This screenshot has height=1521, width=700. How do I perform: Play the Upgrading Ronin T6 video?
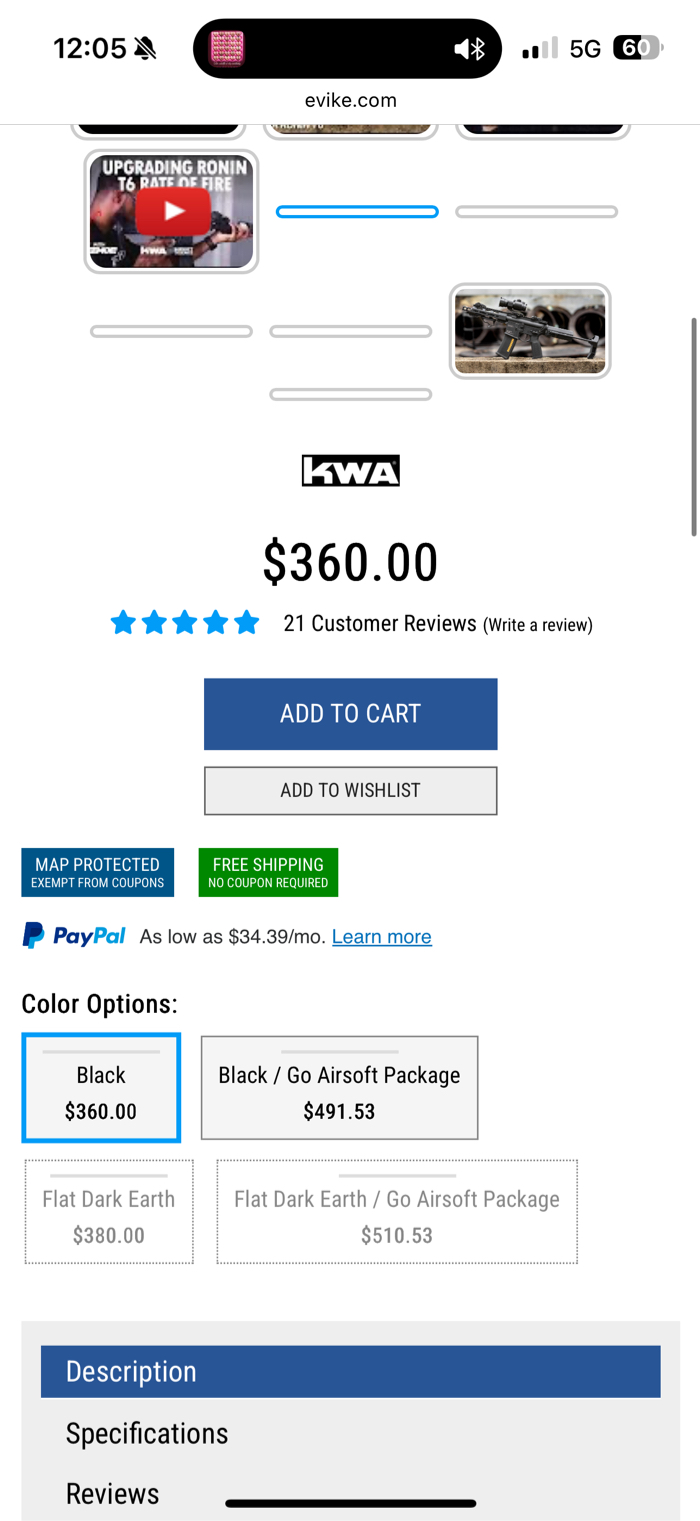pos(173,211)
